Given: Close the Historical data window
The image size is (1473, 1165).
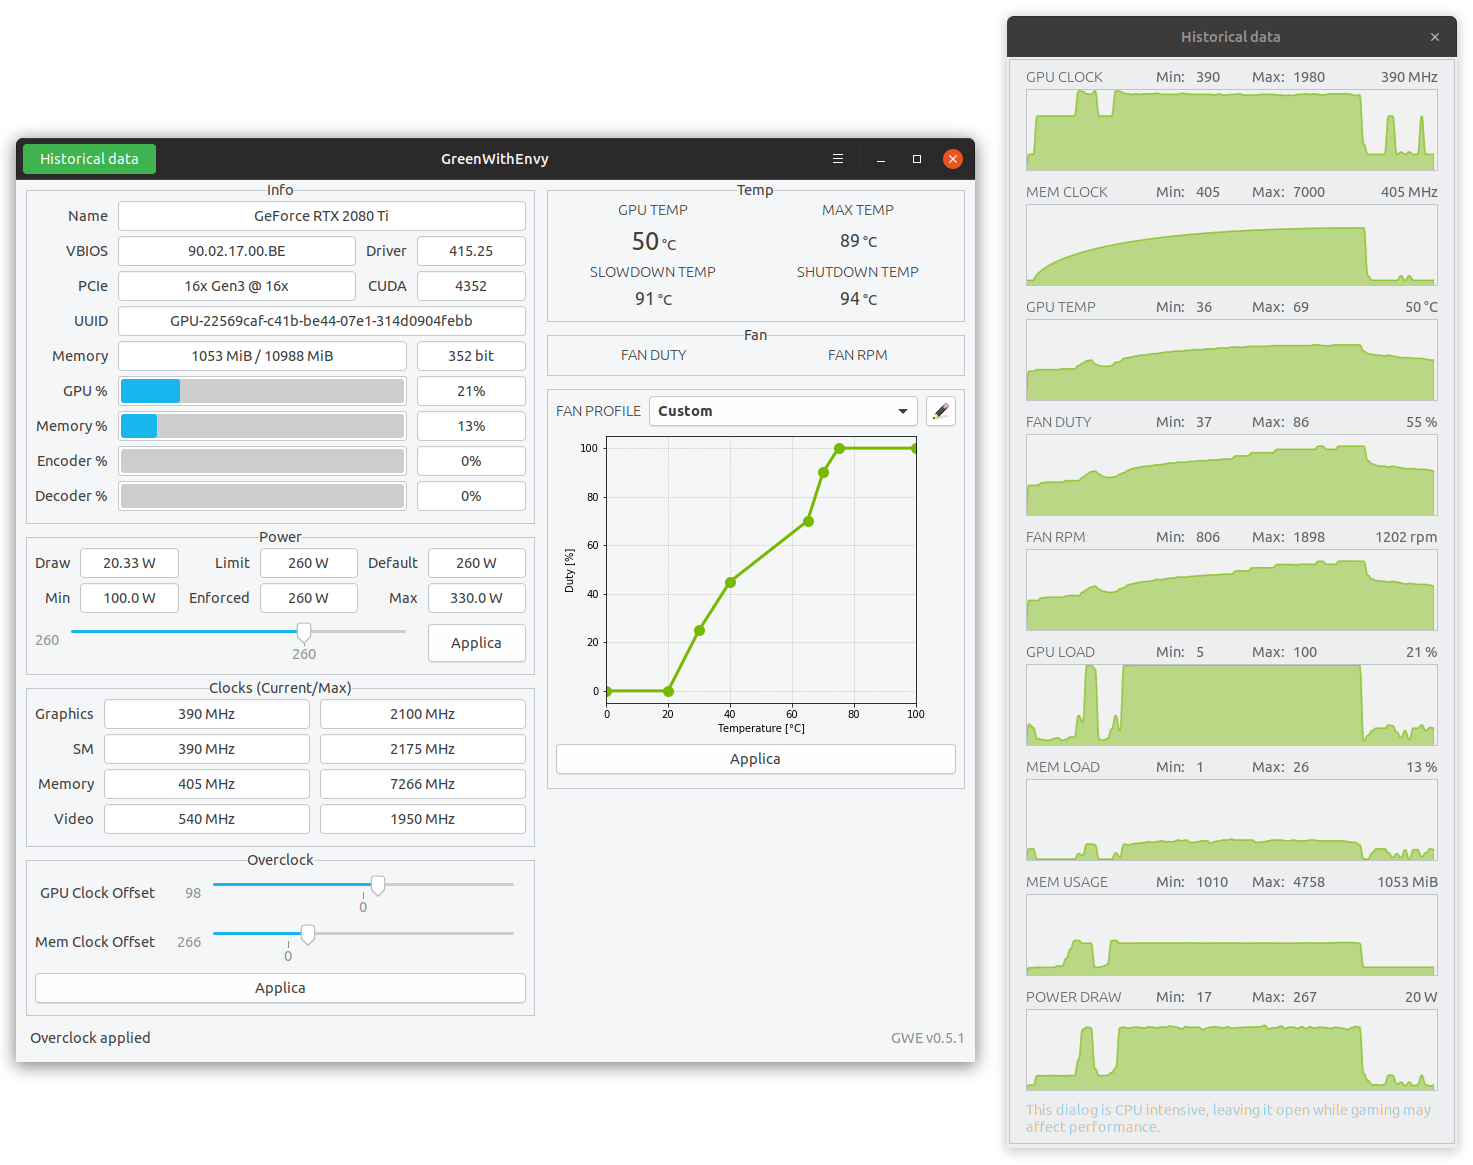Looking at the screenshot, I should [x=1434, y=37].
